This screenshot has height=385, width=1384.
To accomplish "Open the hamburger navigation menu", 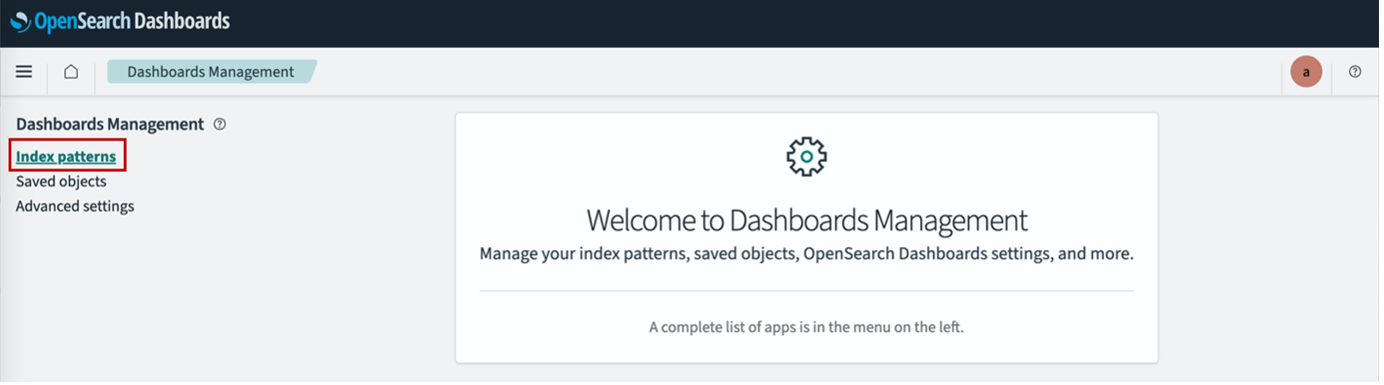I will (x=24, y=72).
